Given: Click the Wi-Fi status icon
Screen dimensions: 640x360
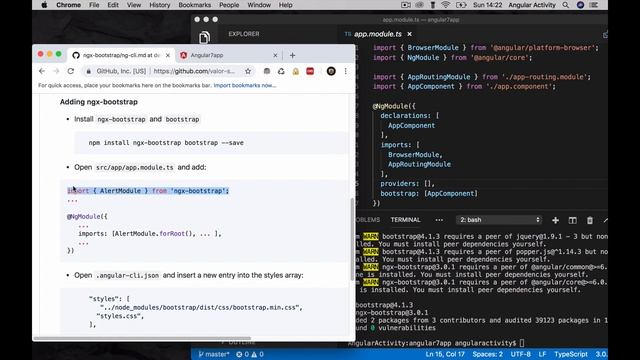Looking at the screenshot, I should 446,5.
